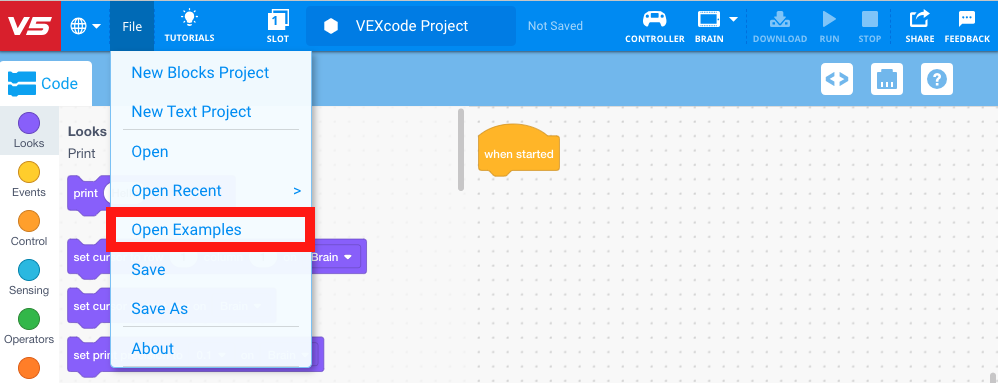Click the VS logo icon
The width and height of the screenshot is (998, 383).
[30, 25]
